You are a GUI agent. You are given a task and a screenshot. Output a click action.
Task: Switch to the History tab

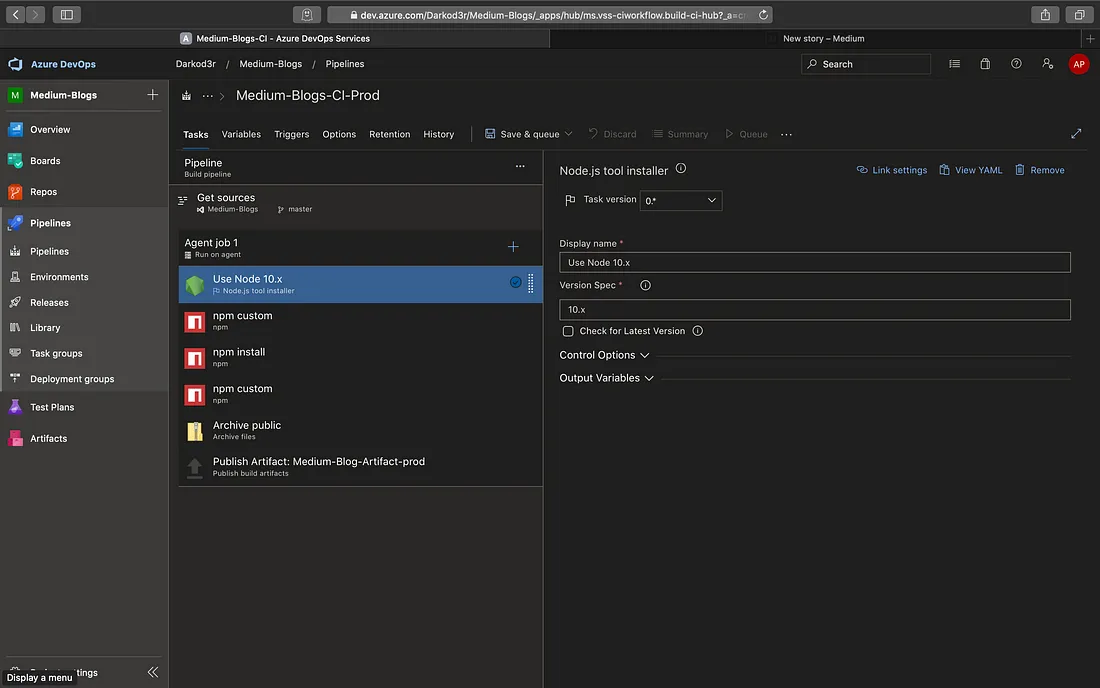tap(438, 134)
